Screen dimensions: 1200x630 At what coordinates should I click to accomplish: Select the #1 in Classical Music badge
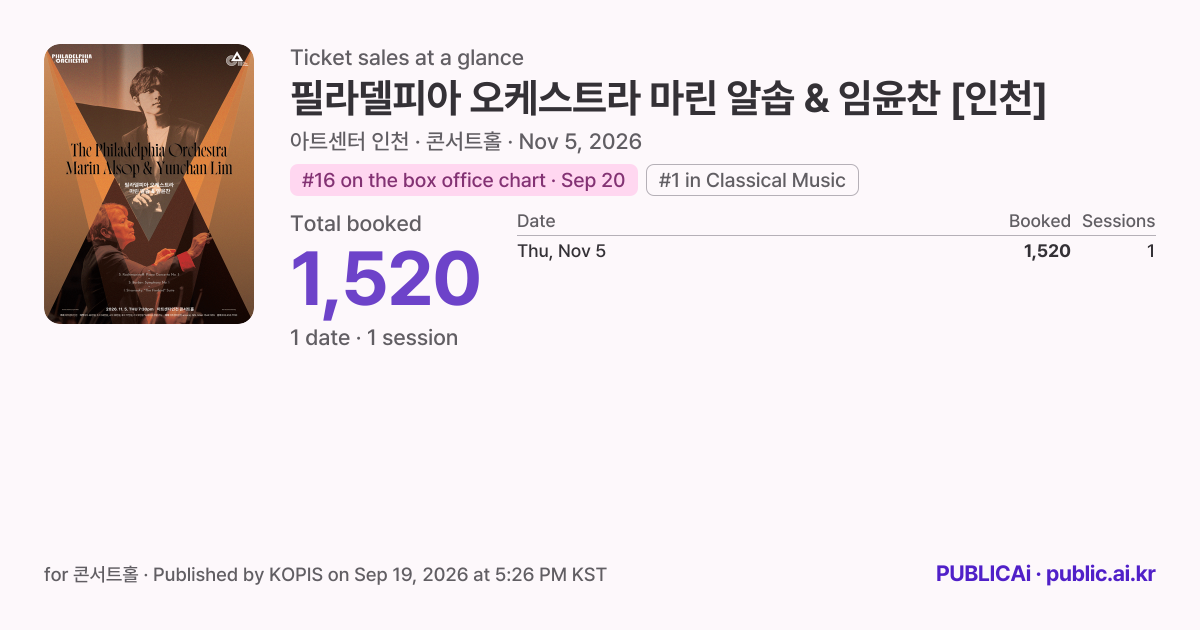click(752, 180)
